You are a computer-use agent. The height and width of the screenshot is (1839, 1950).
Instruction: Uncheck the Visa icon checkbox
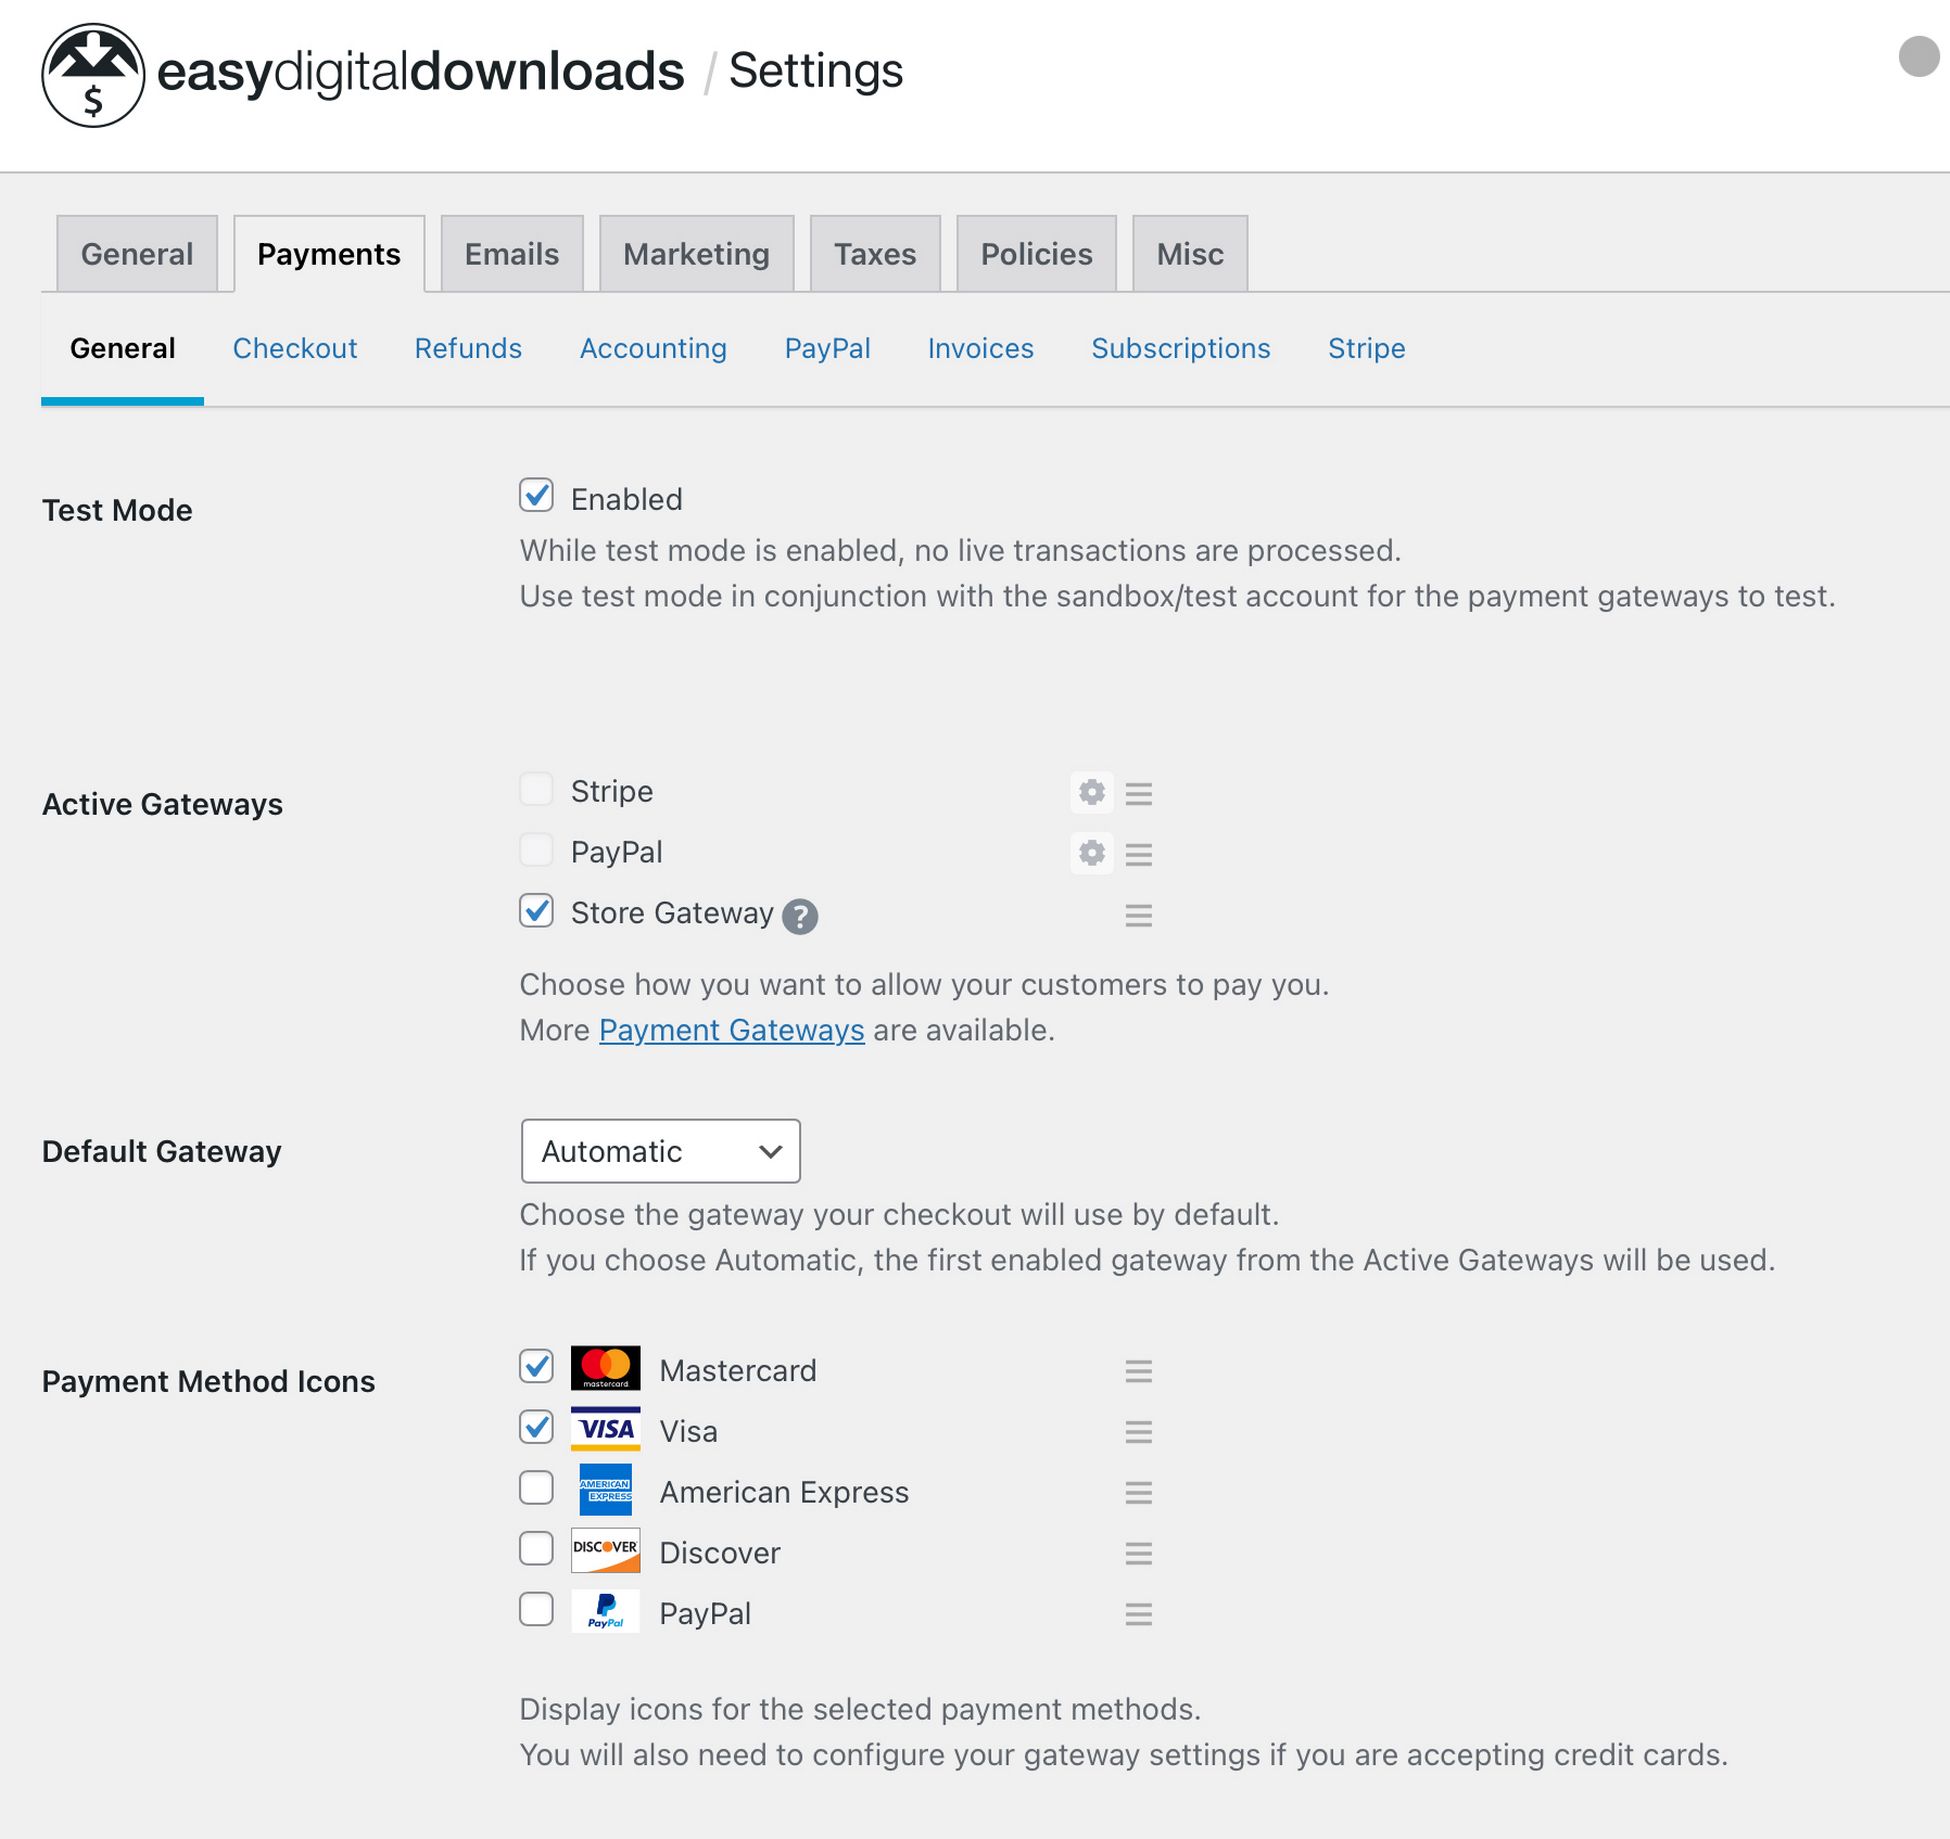537,1428
